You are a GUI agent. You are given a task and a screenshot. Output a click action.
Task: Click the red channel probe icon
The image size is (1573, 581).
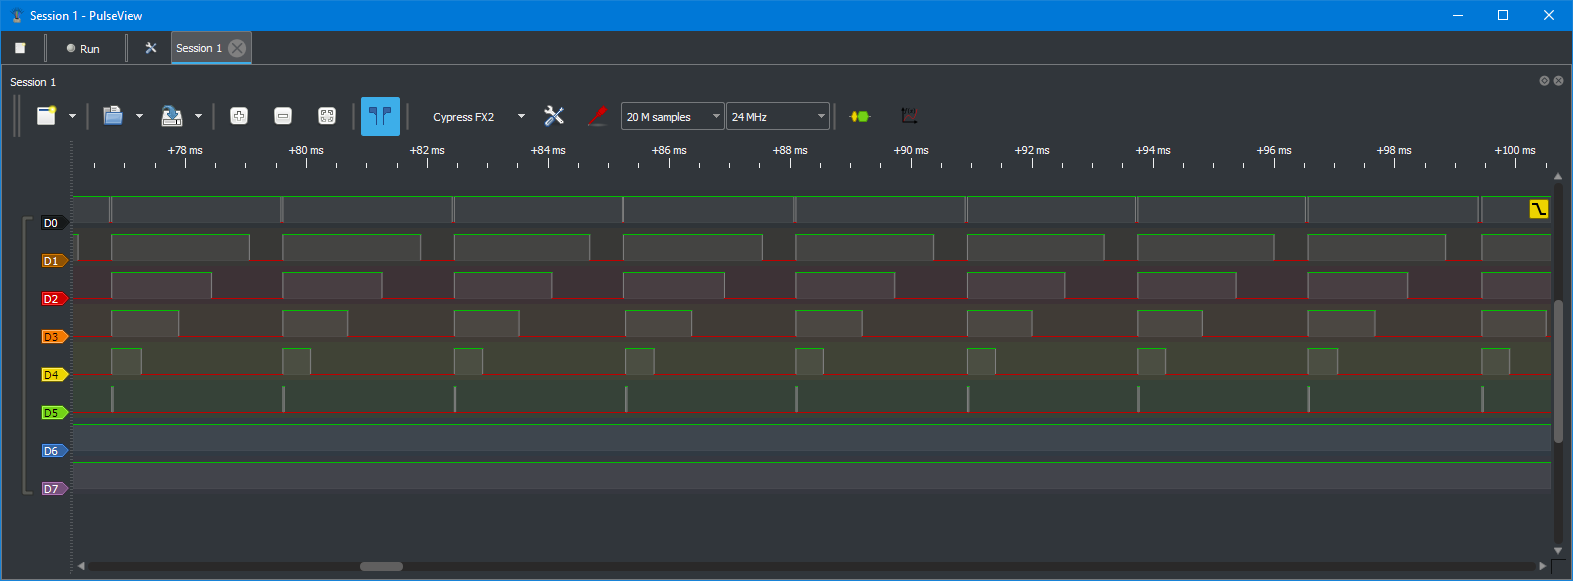point(597,116)
